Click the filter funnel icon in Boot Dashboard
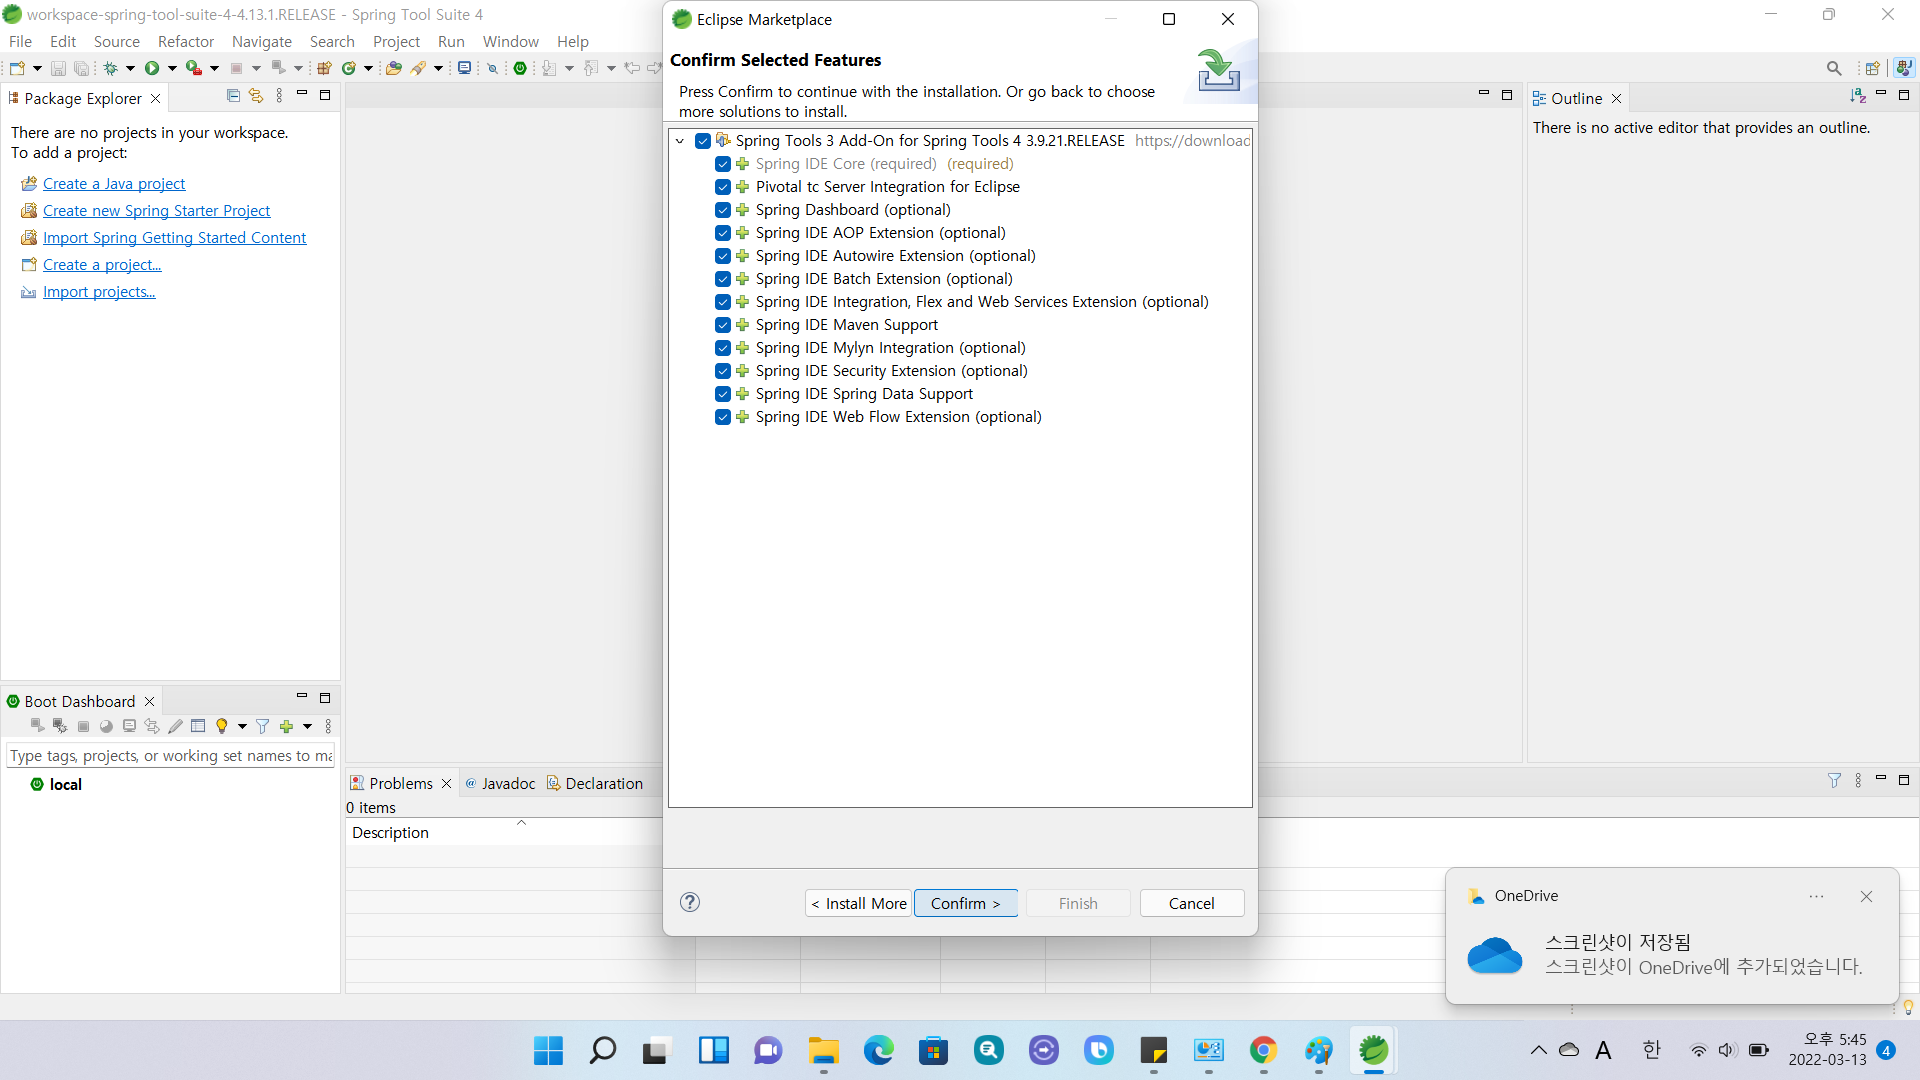 pos(262,727)
